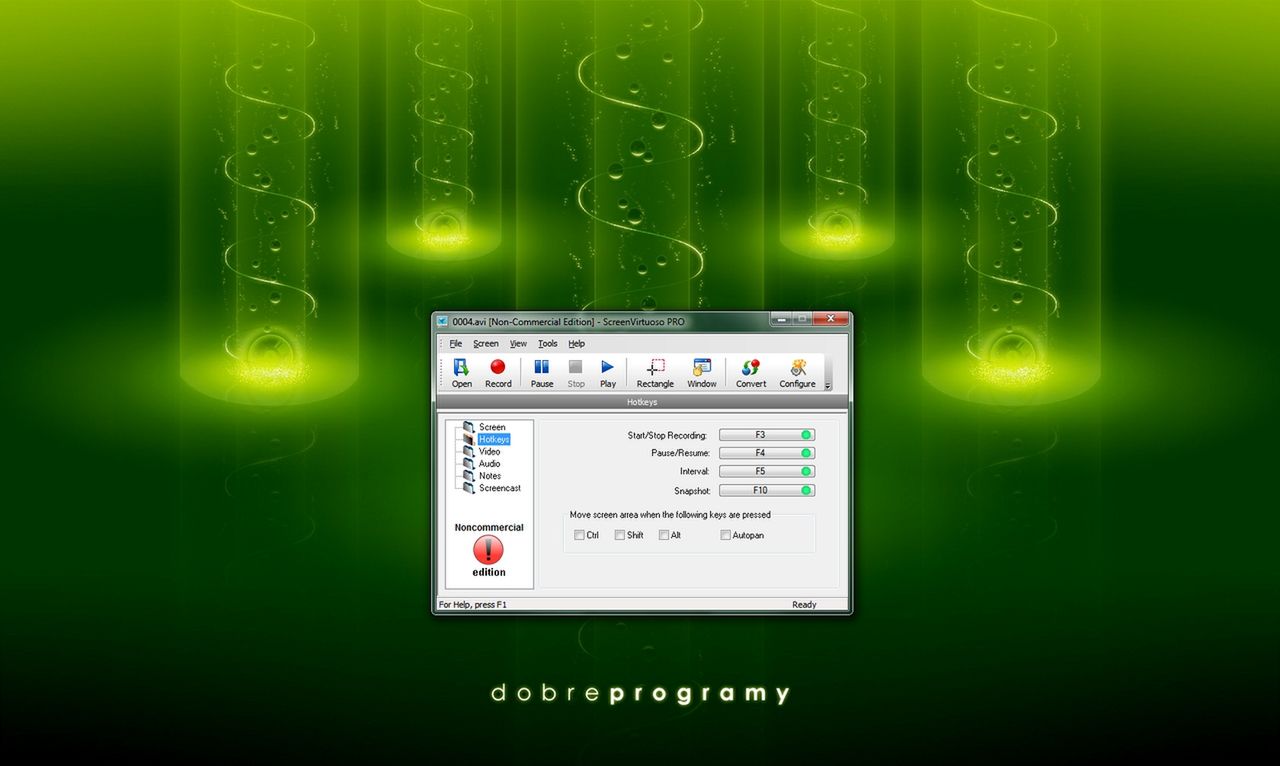Close the ScreenVirtuoso PRO window
Viewport: 1280px width, 766px height.
coord(830,319)
